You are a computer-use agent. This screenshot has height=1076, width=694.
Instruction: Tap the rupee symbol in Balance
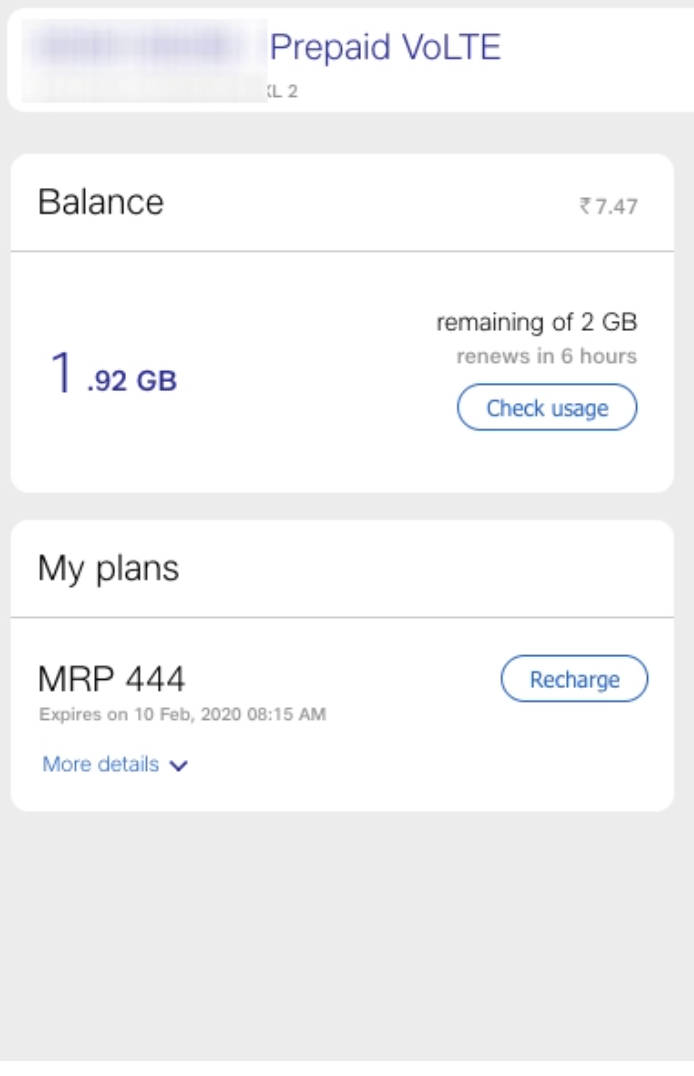[585, 207]
